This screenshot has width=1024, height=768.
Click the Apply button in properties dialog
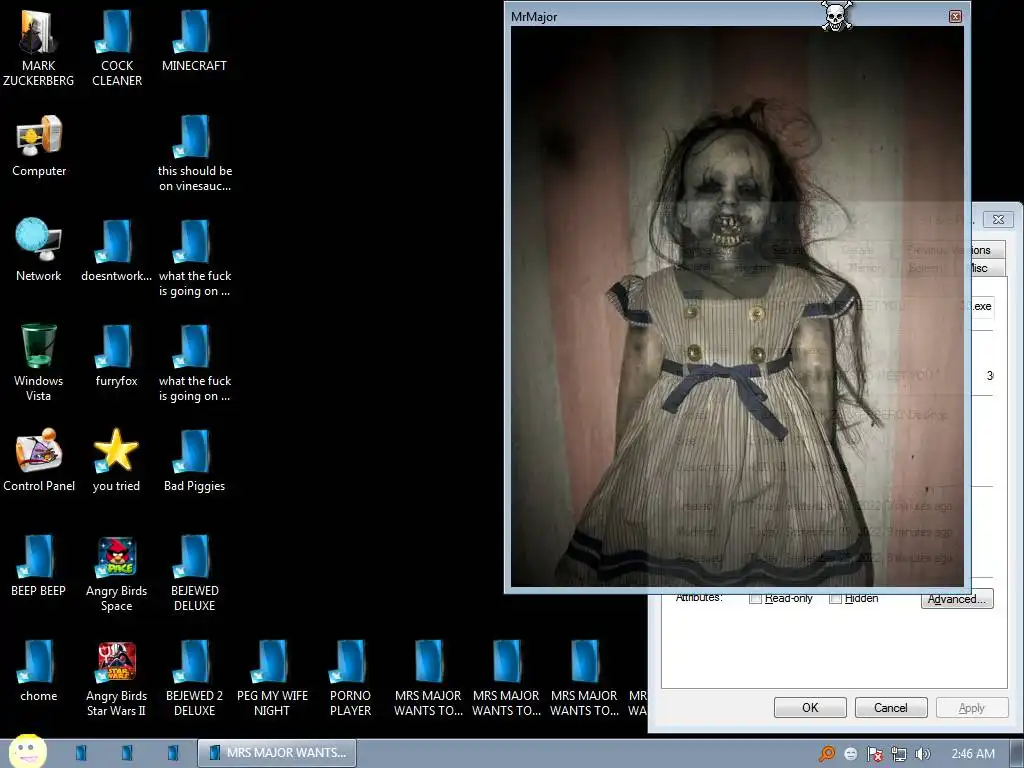click(x=972, y=708)
